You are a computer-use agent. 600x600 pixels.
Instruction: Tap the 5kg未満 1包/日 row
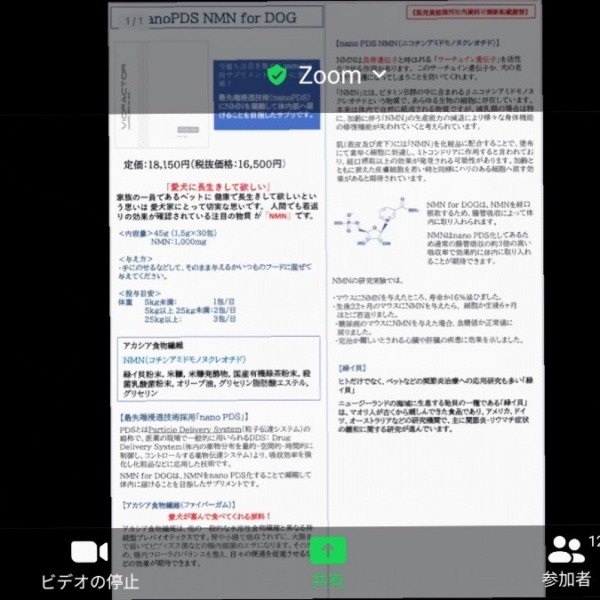(x=189, y=302)
